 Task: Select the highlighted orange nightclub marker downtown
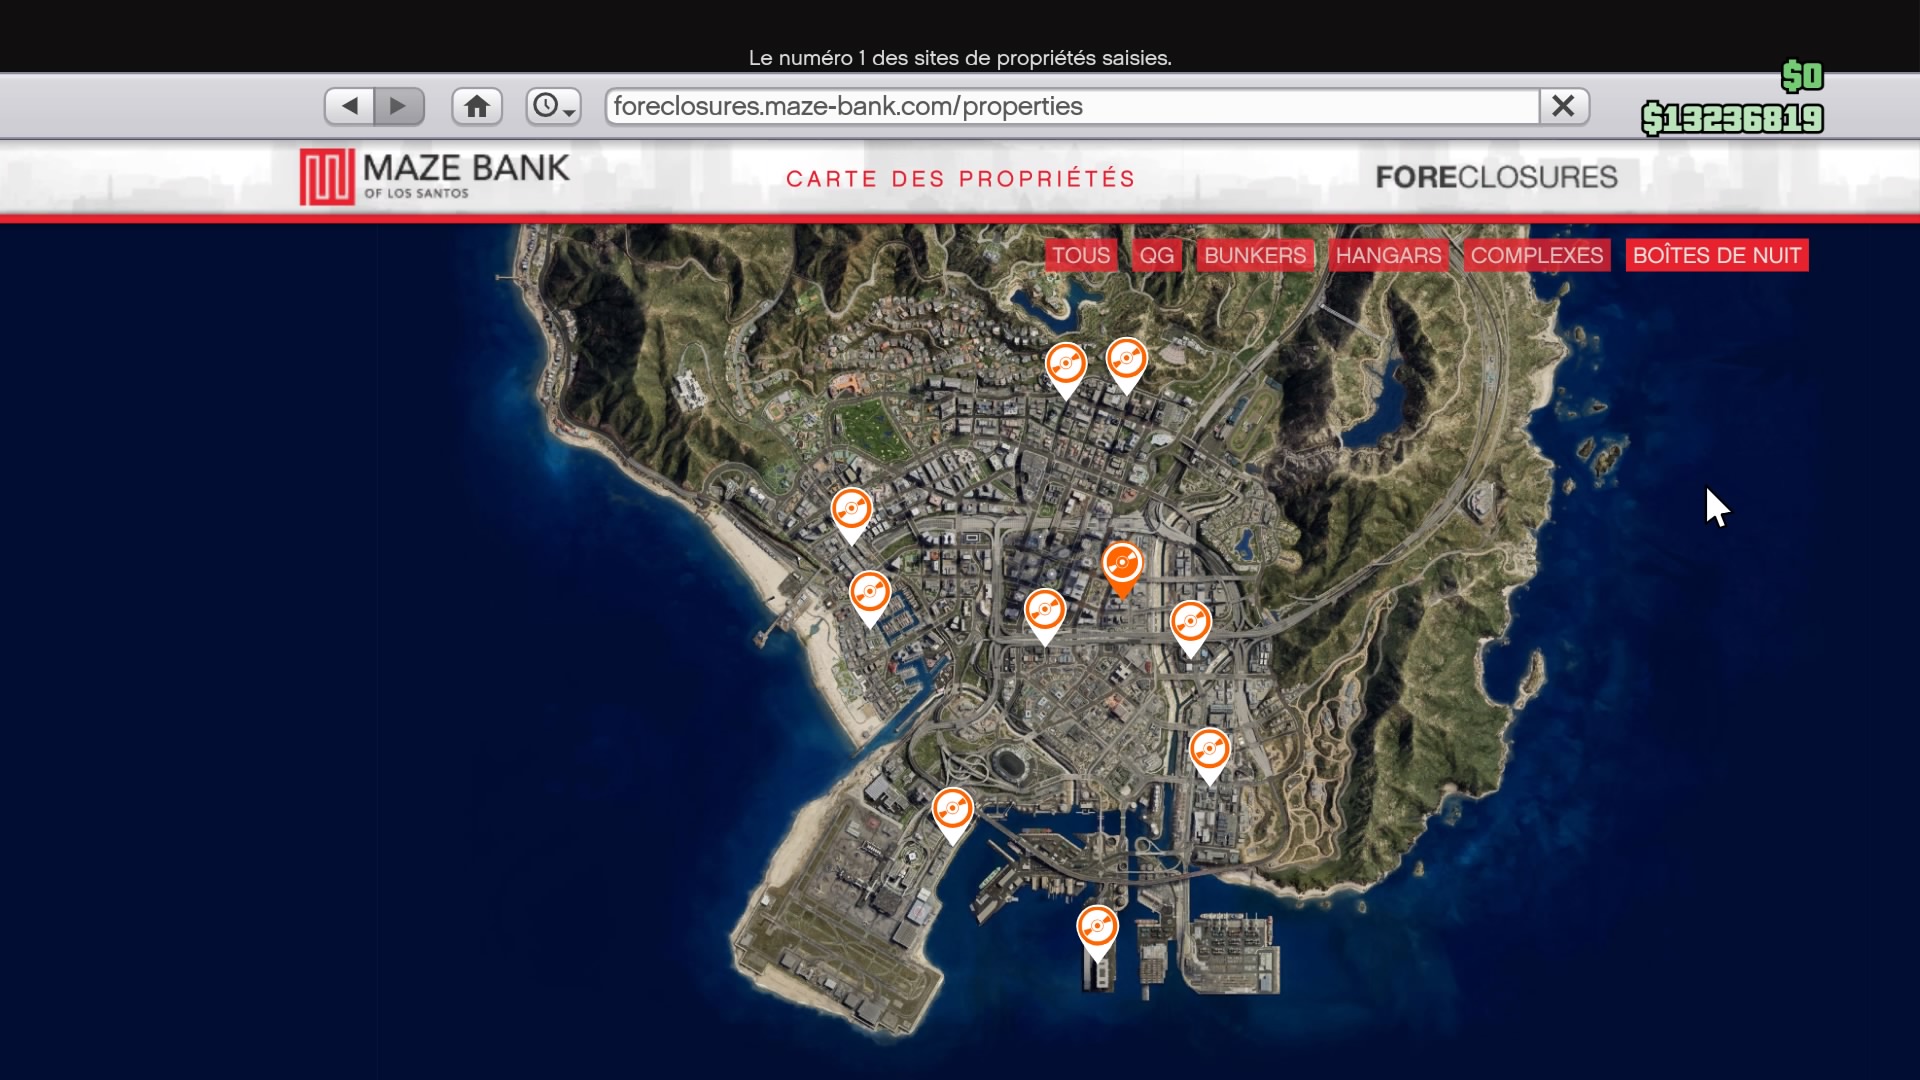1122,565
